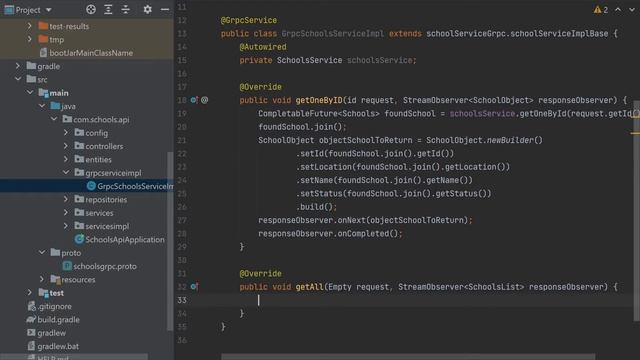Click the schoolsgrpc.proto file icon
Image resolution: width=640 pixels, height=360 pixels.
coord(67,266)
